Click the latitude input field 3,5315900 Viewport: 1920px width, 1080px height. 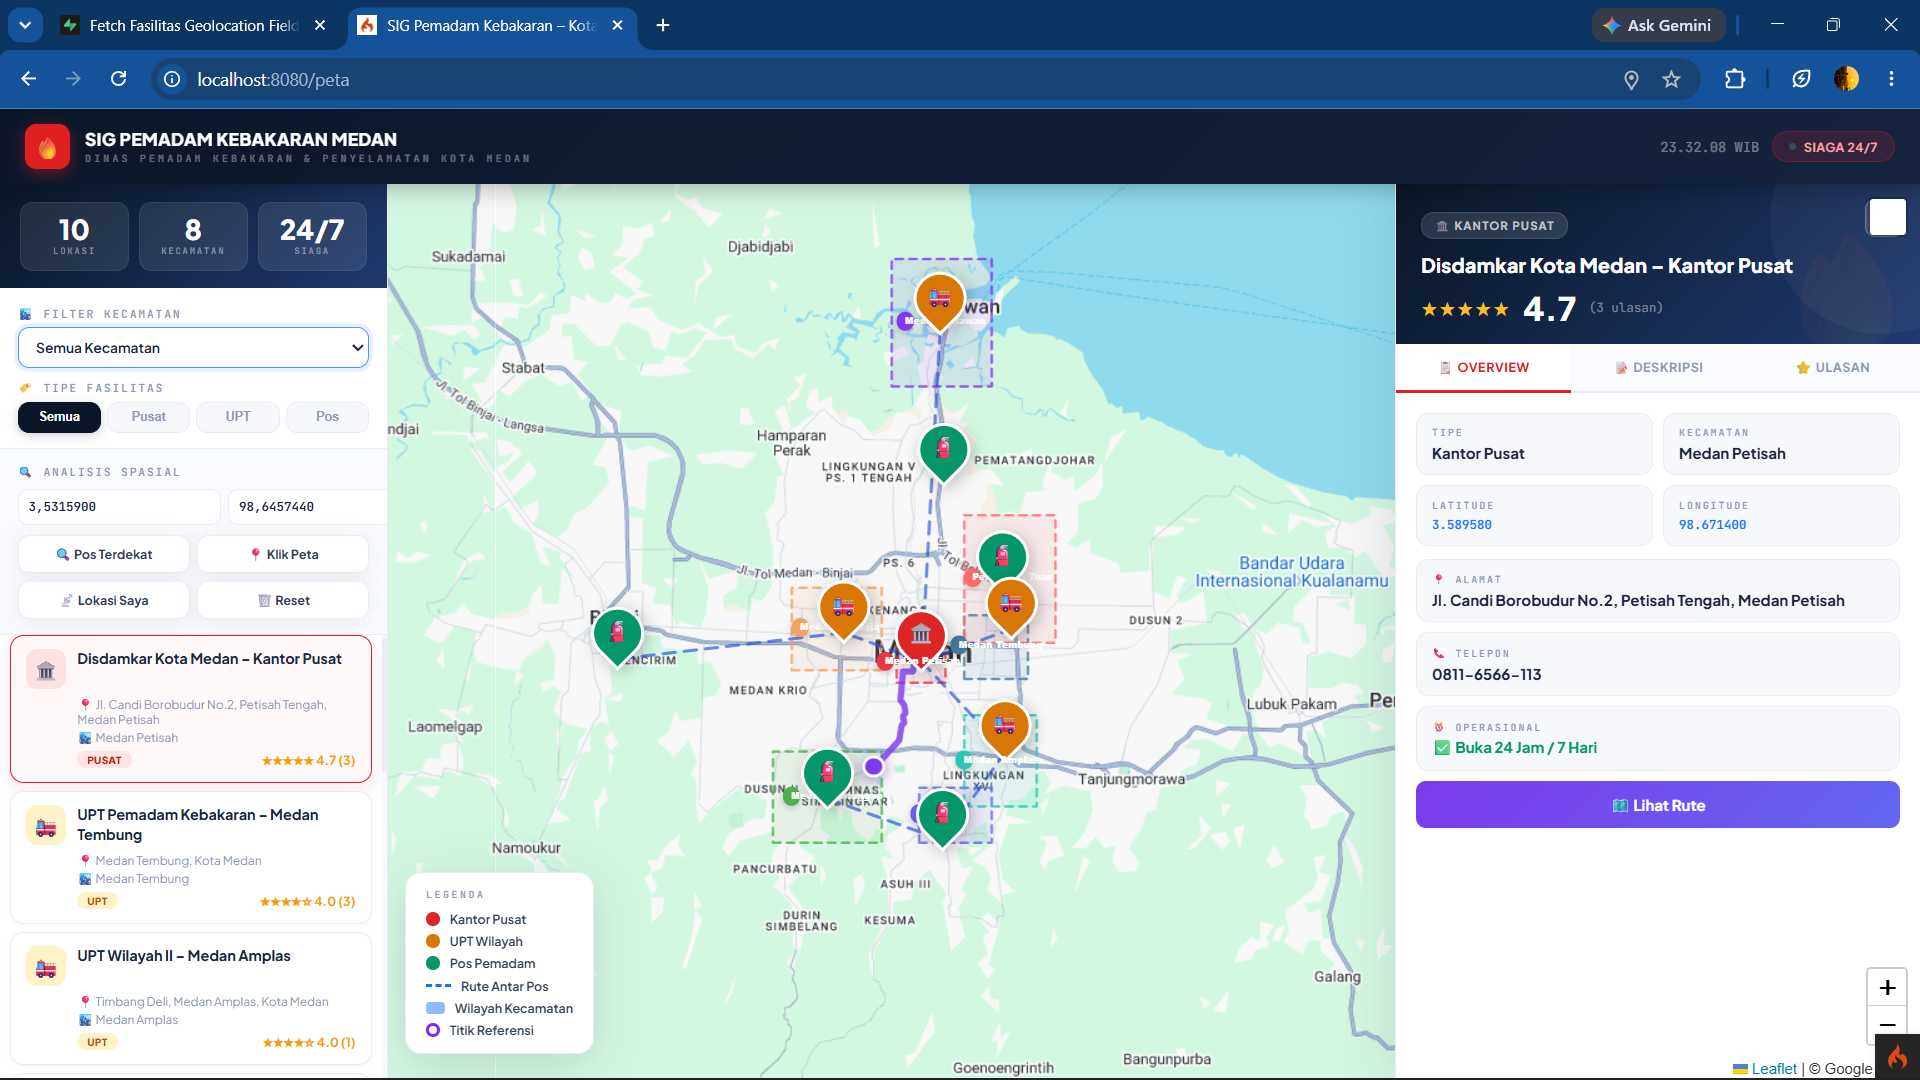(119, 507)
